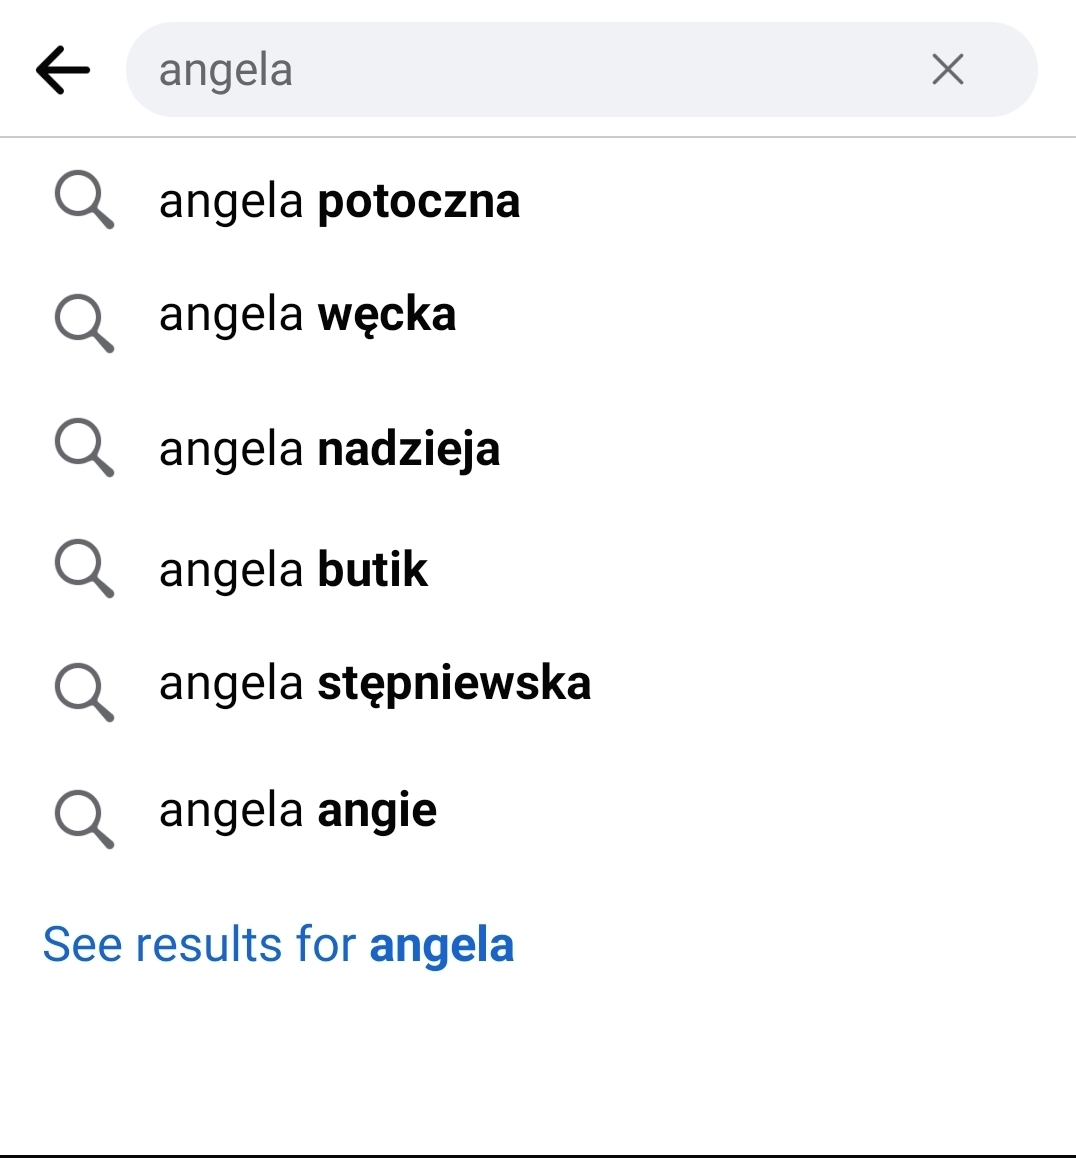Tap the back arrow icon

63,70
